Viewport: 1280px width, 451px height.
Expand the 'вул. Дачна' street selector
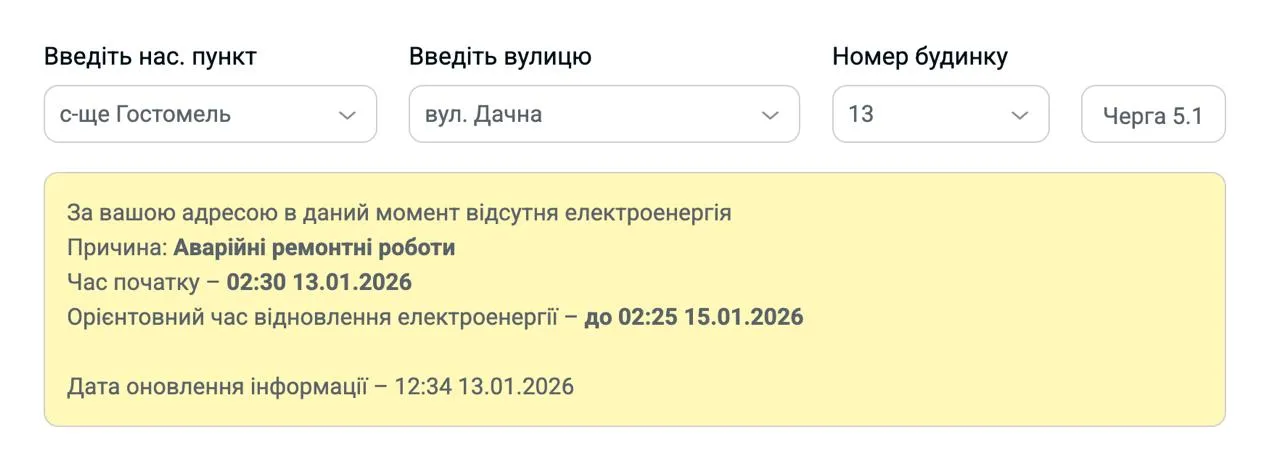580,115
